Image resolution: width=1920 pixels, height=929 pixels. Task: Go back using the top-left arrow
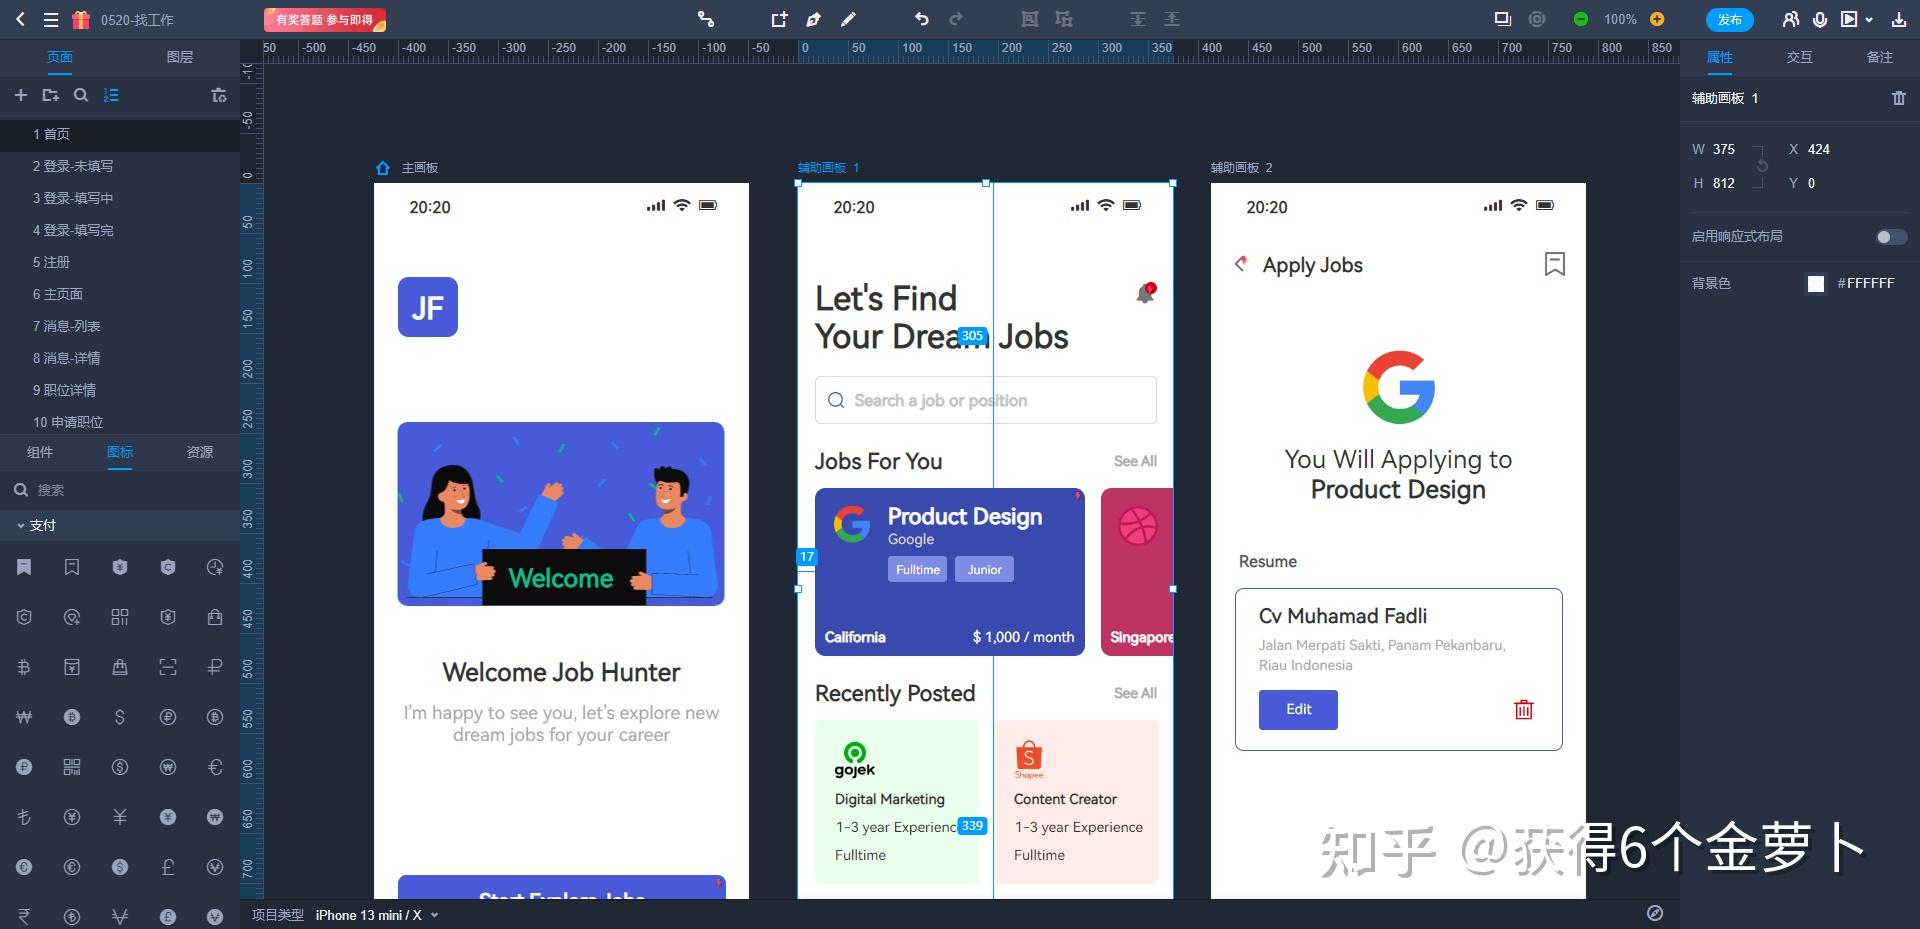[21, 19]
